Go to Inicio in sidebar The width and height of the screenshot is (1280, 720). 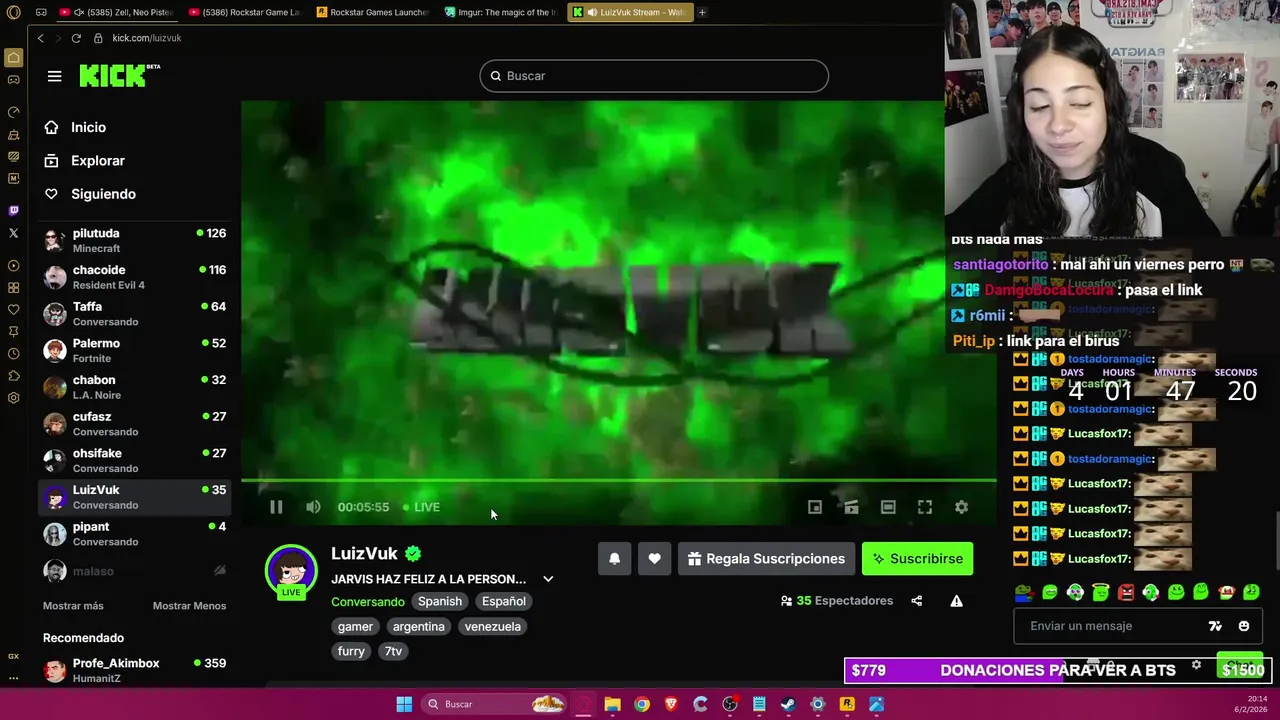(x=88, y=127)
